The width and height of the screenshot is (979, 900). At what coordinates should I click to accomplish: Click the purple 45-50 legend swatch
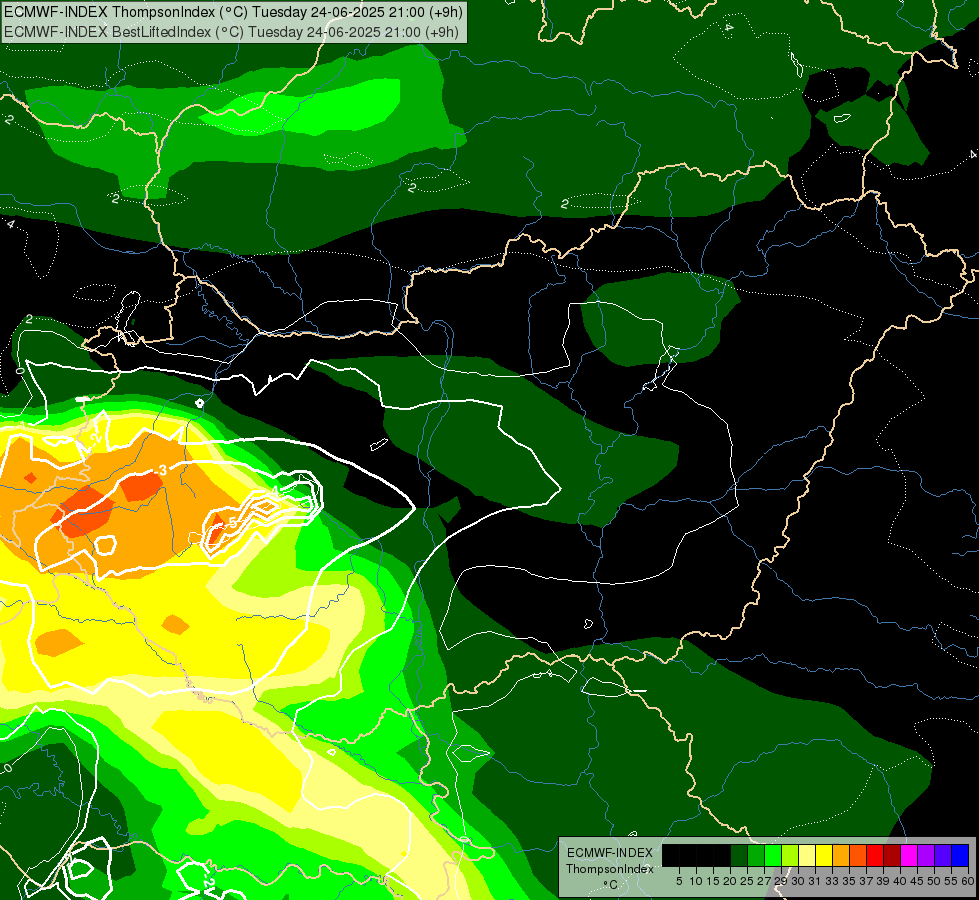(926, 855)
